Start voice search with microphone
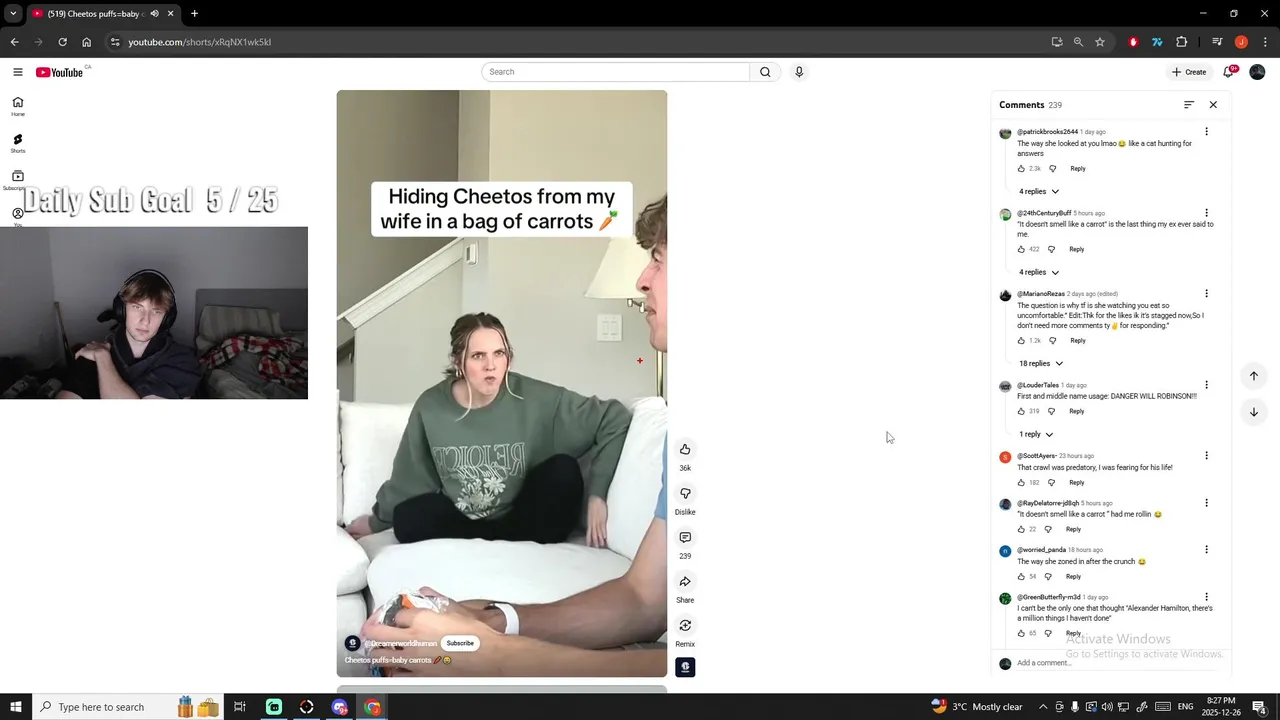The height and width of the screenshot is (720, 1280). (799, 72)
